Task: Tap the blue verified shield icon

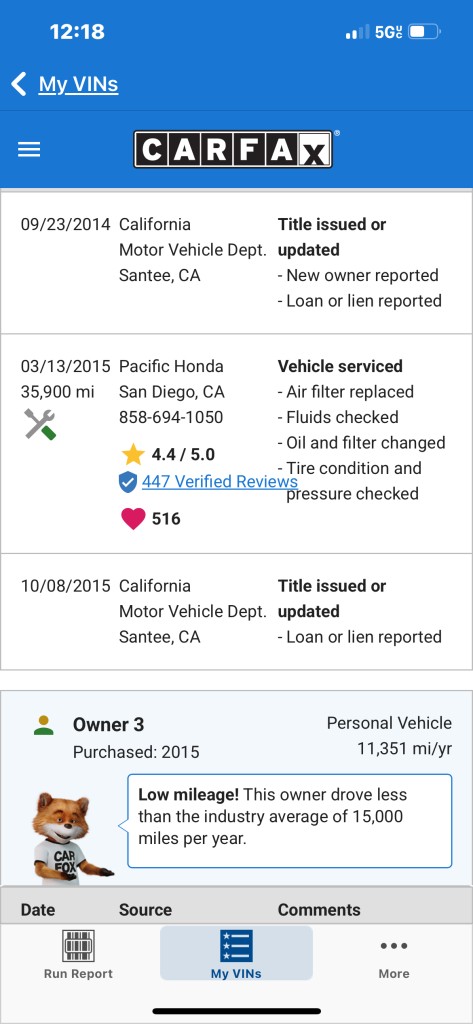Action: 127,482
